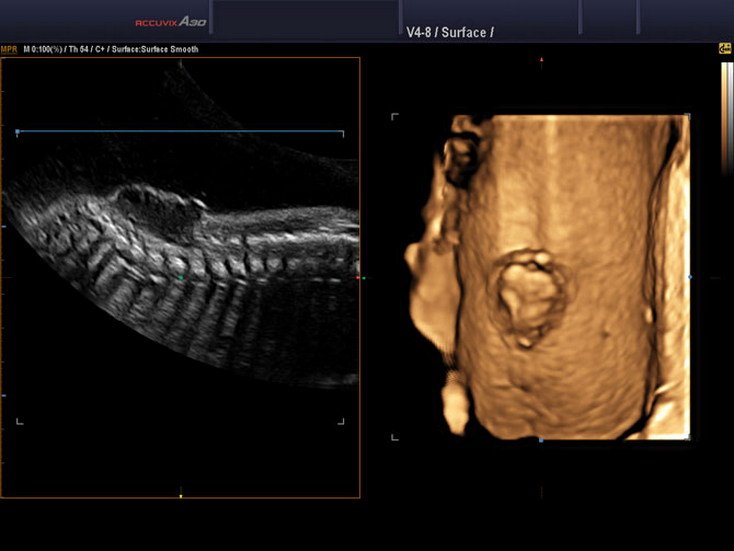Click the blue ROI line's right end
Image resolution: width=734 pixels, height=551 pixels.
[343, 132]
